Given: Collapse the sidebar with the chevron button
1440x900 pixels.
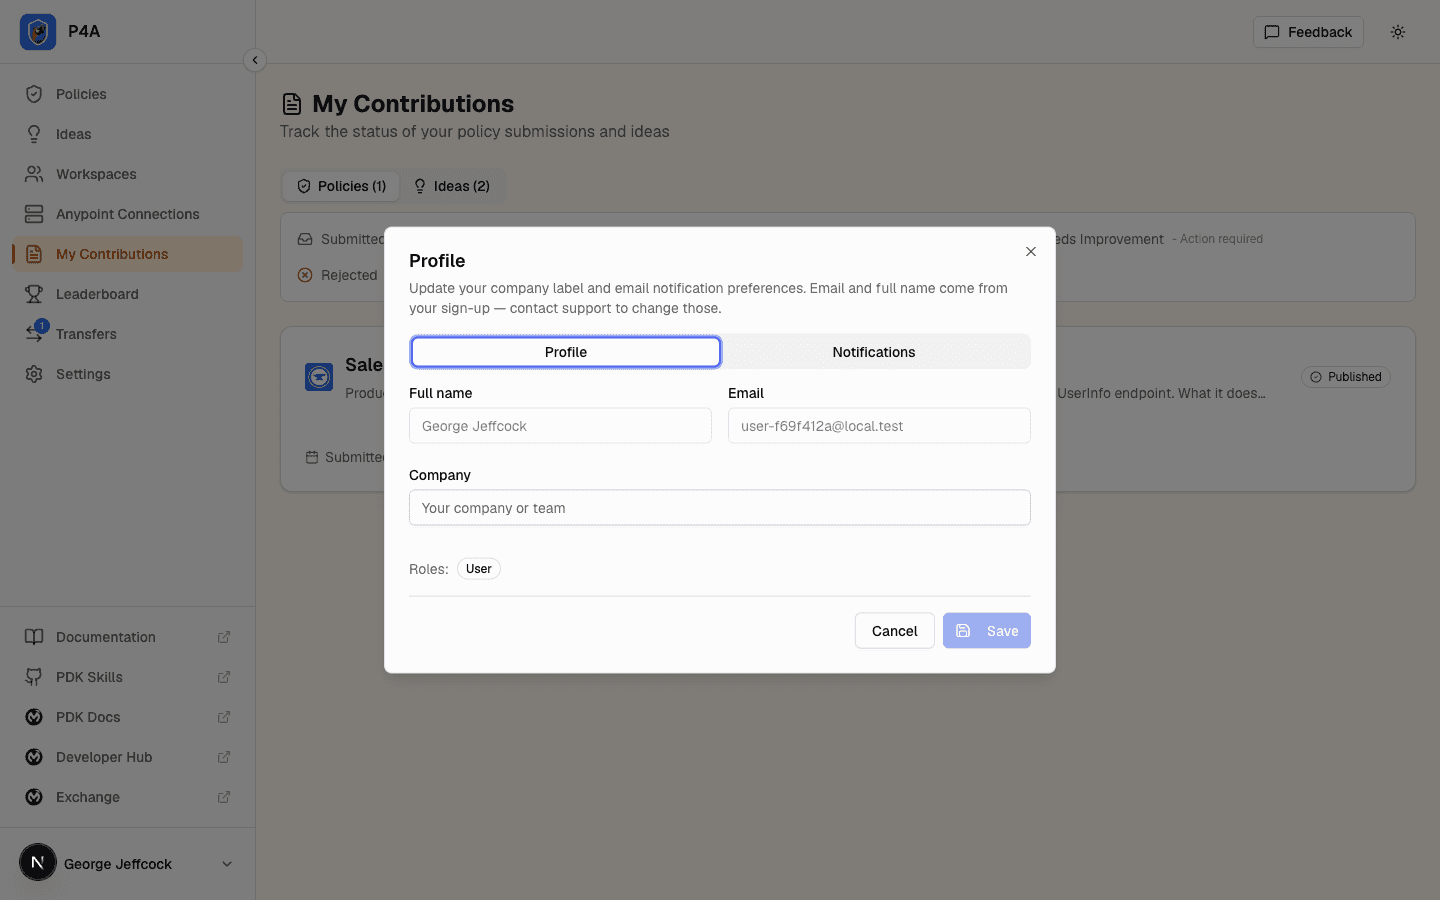Looking at the screenshot, I should coord(255,60).
